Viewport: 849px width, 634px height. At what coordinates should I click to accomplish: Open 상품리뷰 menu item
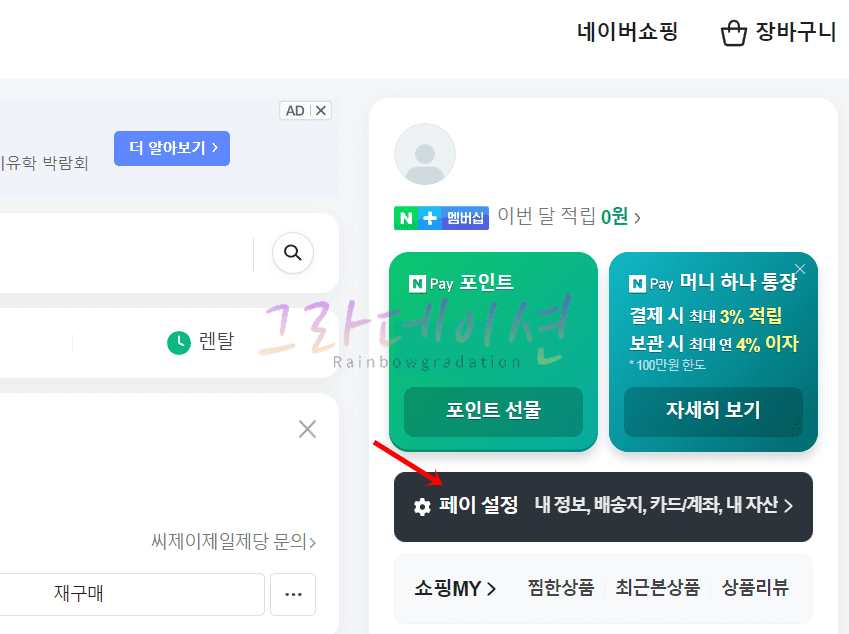pos(755,587)
